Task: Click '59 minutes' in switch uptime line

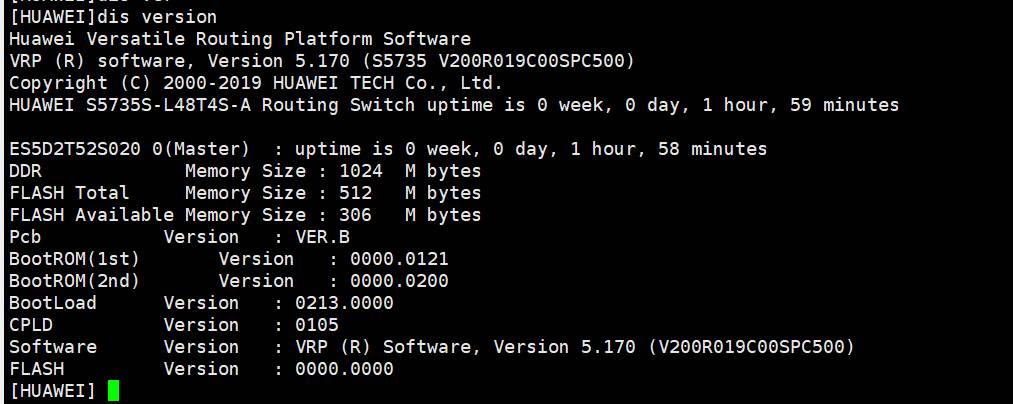Action: tap(844, 105)
